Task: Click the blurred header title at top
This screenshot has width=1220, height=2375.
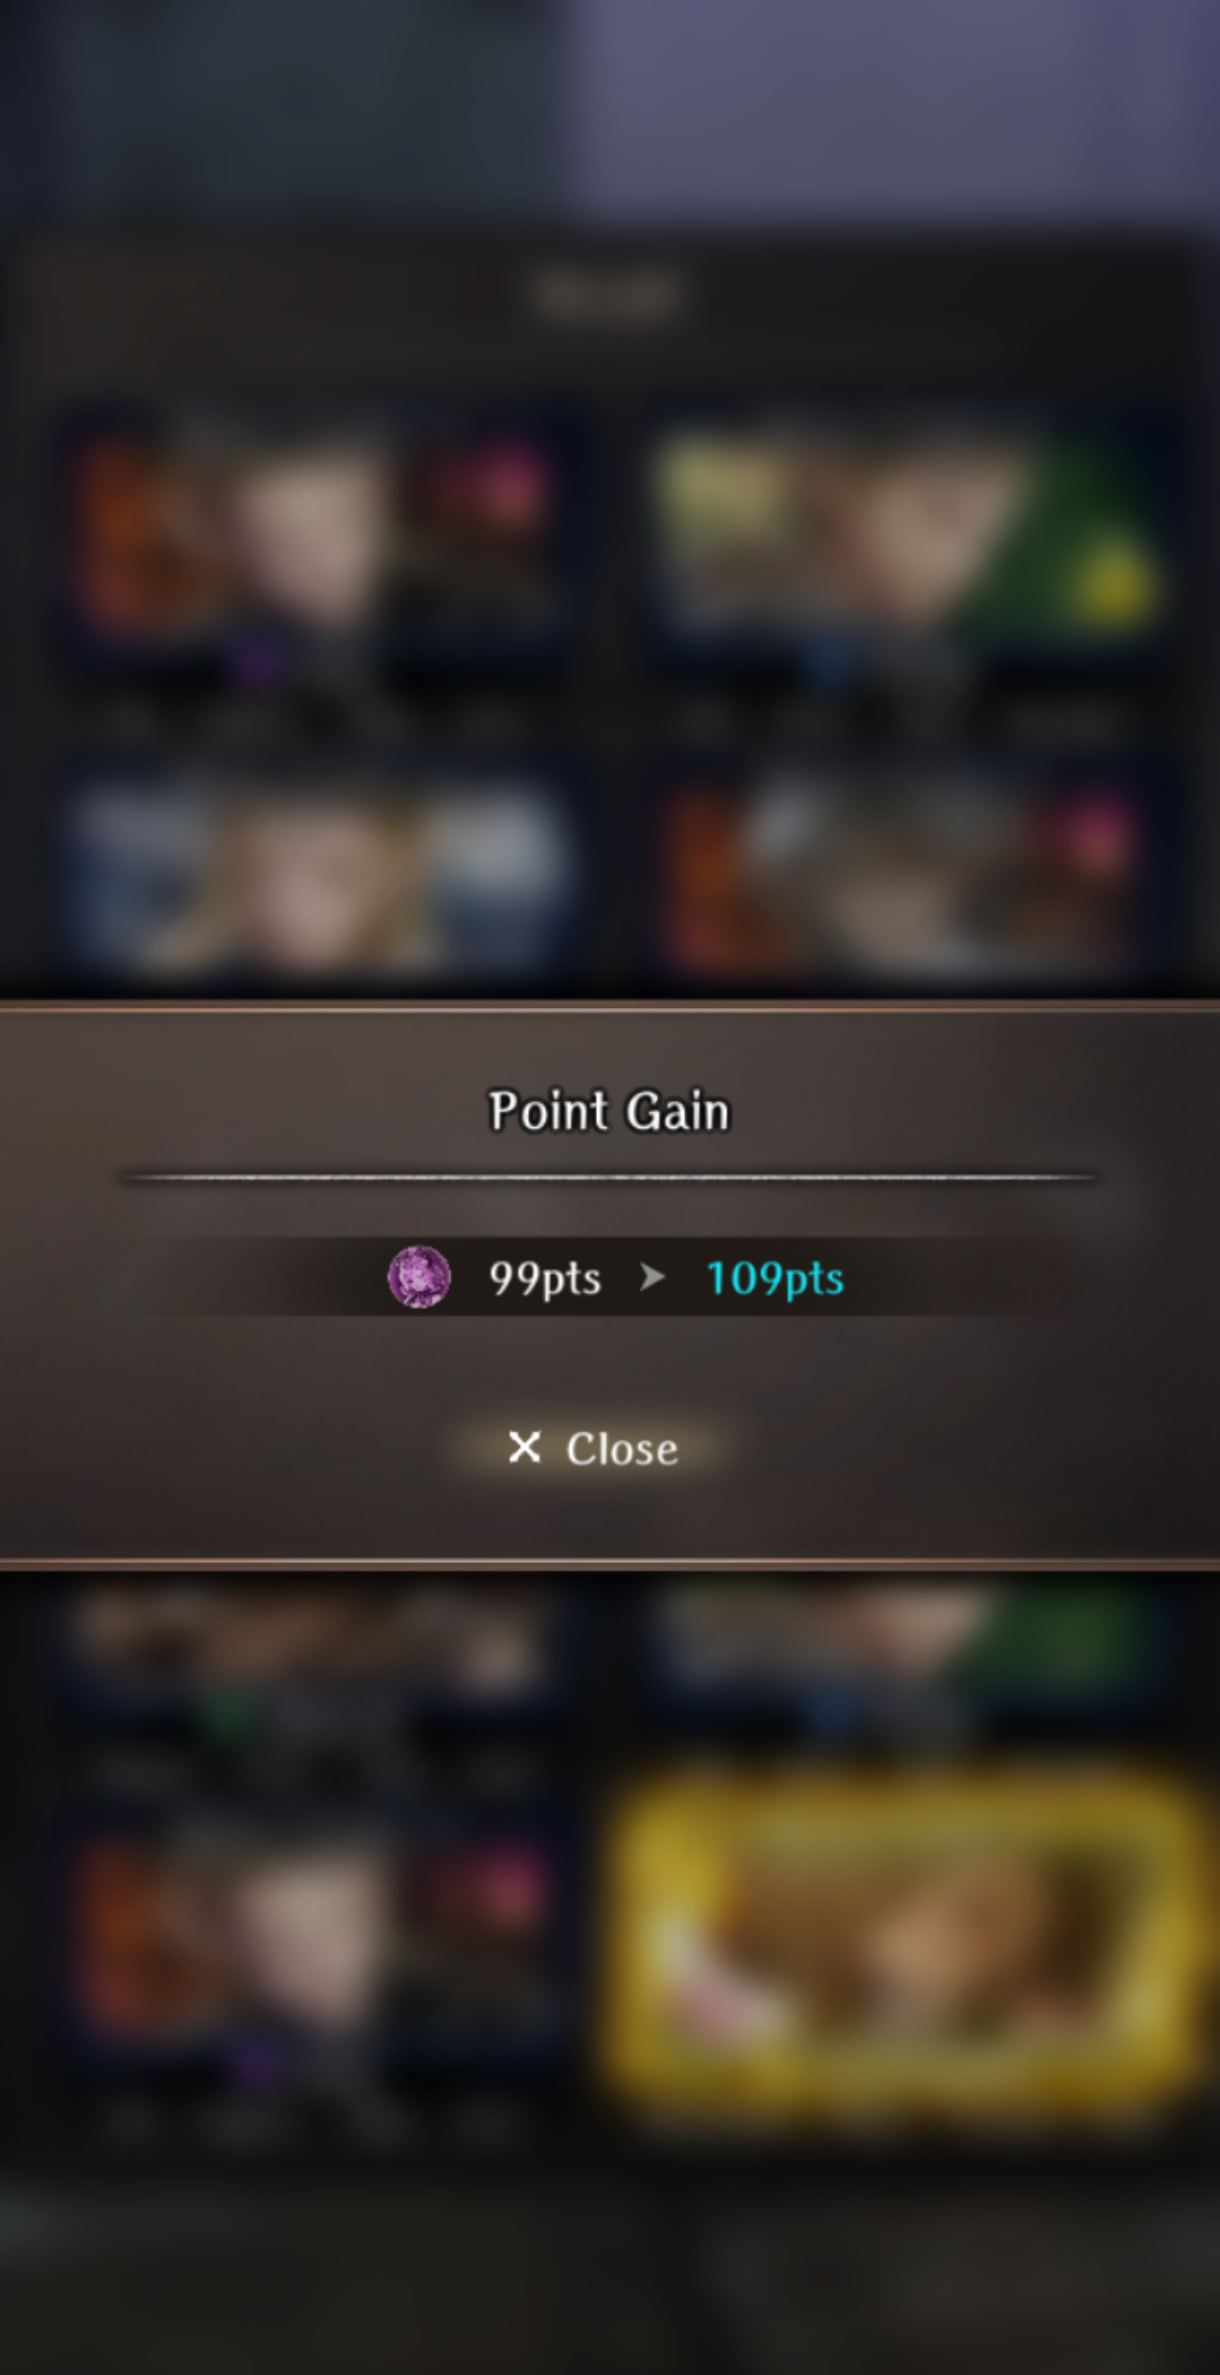Action: click(609, 295)
